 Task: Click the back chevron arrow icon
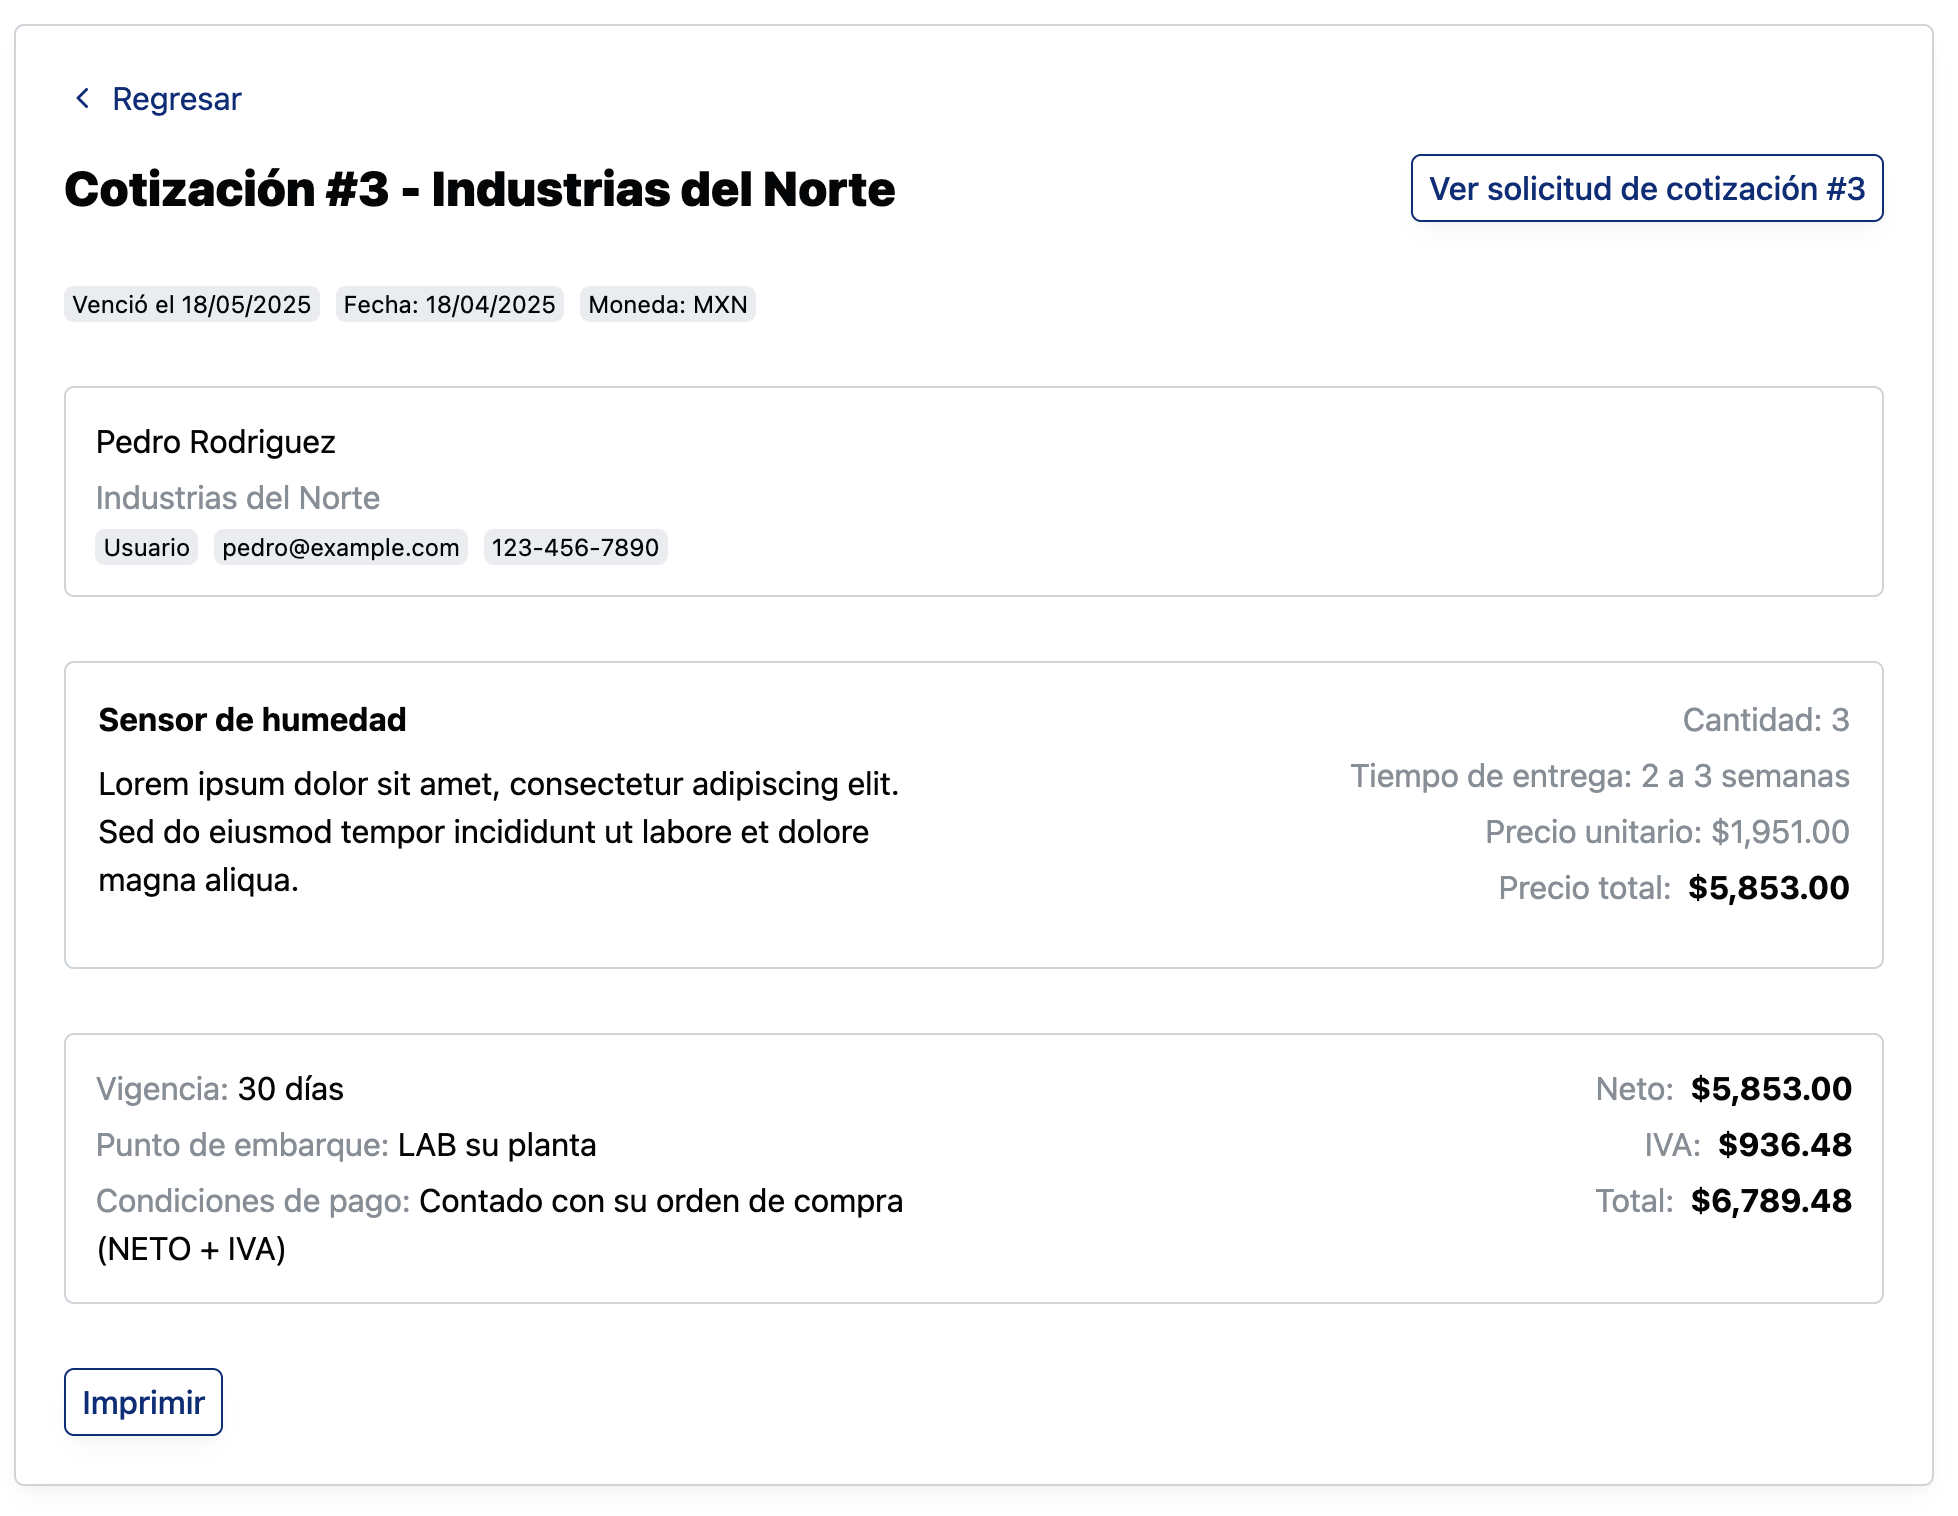83,98
